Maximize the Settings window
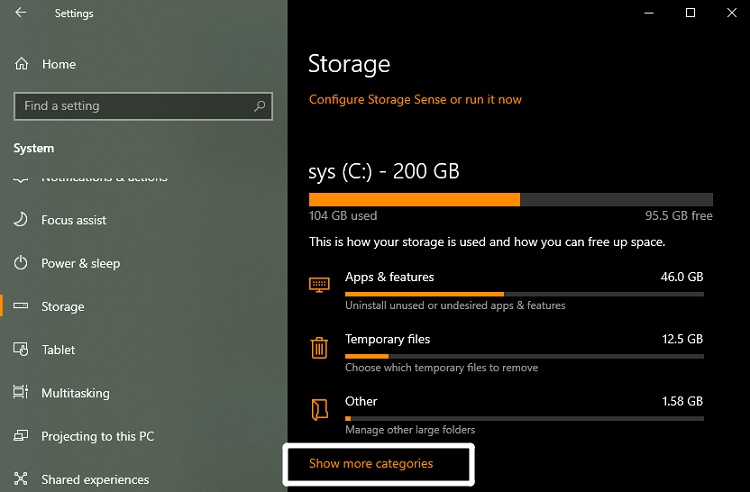750x492 pixels. [x=690, y=12]
